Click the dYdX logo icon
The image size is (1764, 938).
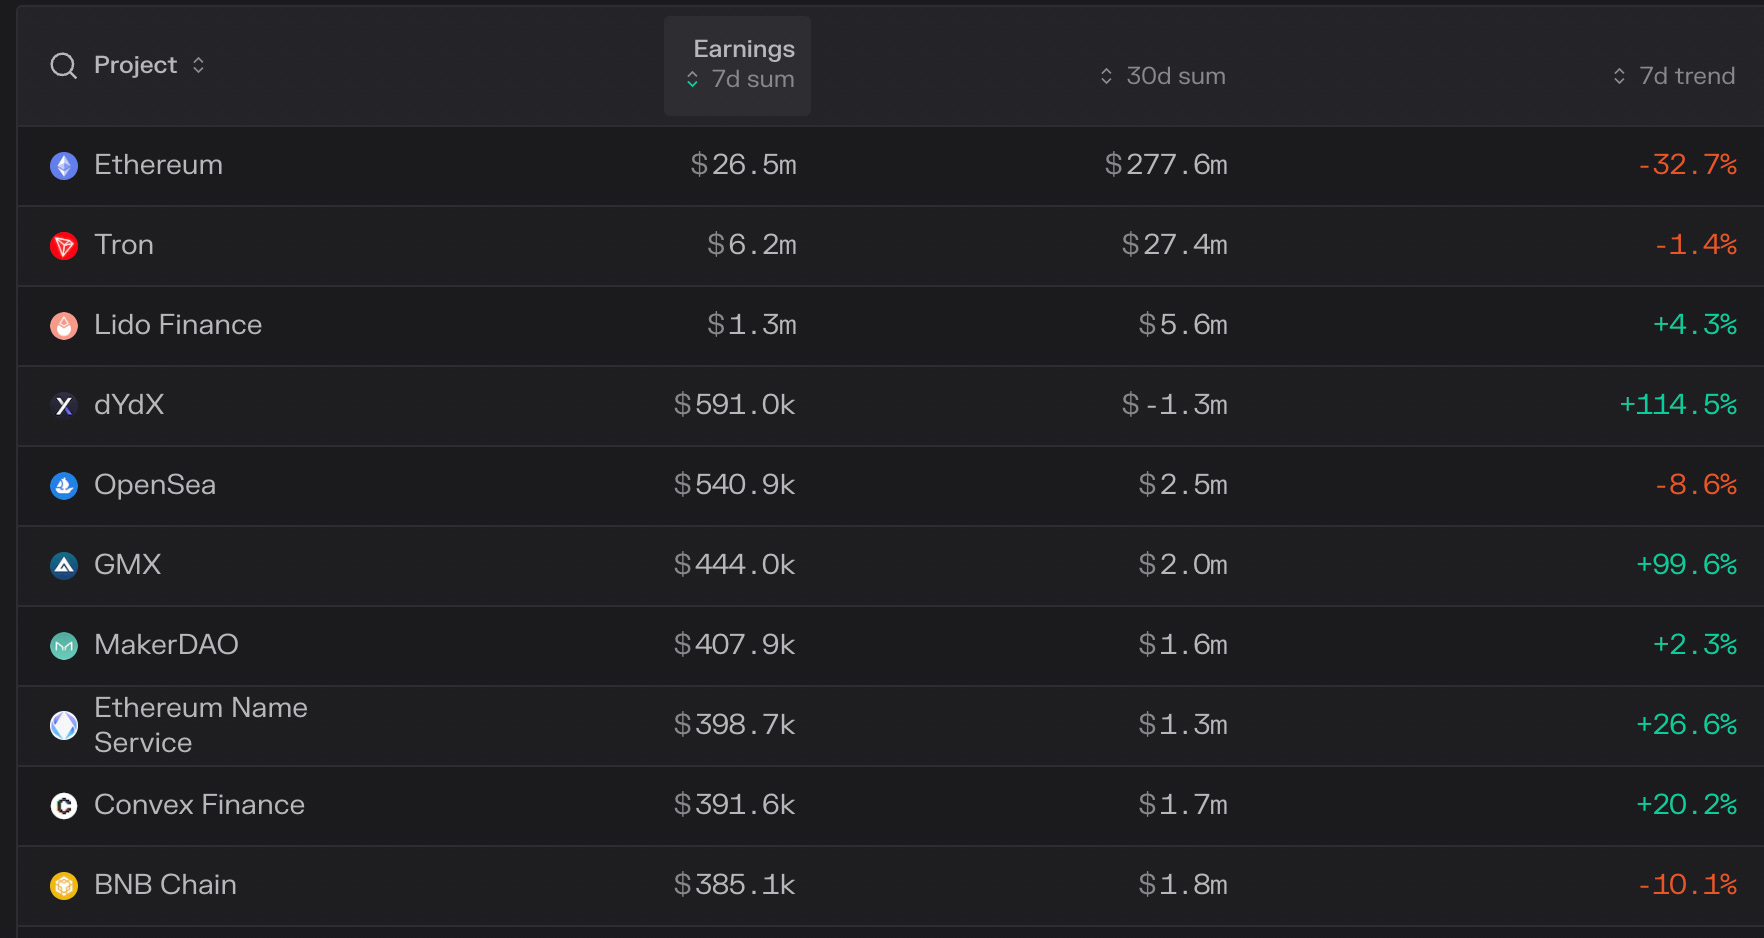[x=64, y=406]
